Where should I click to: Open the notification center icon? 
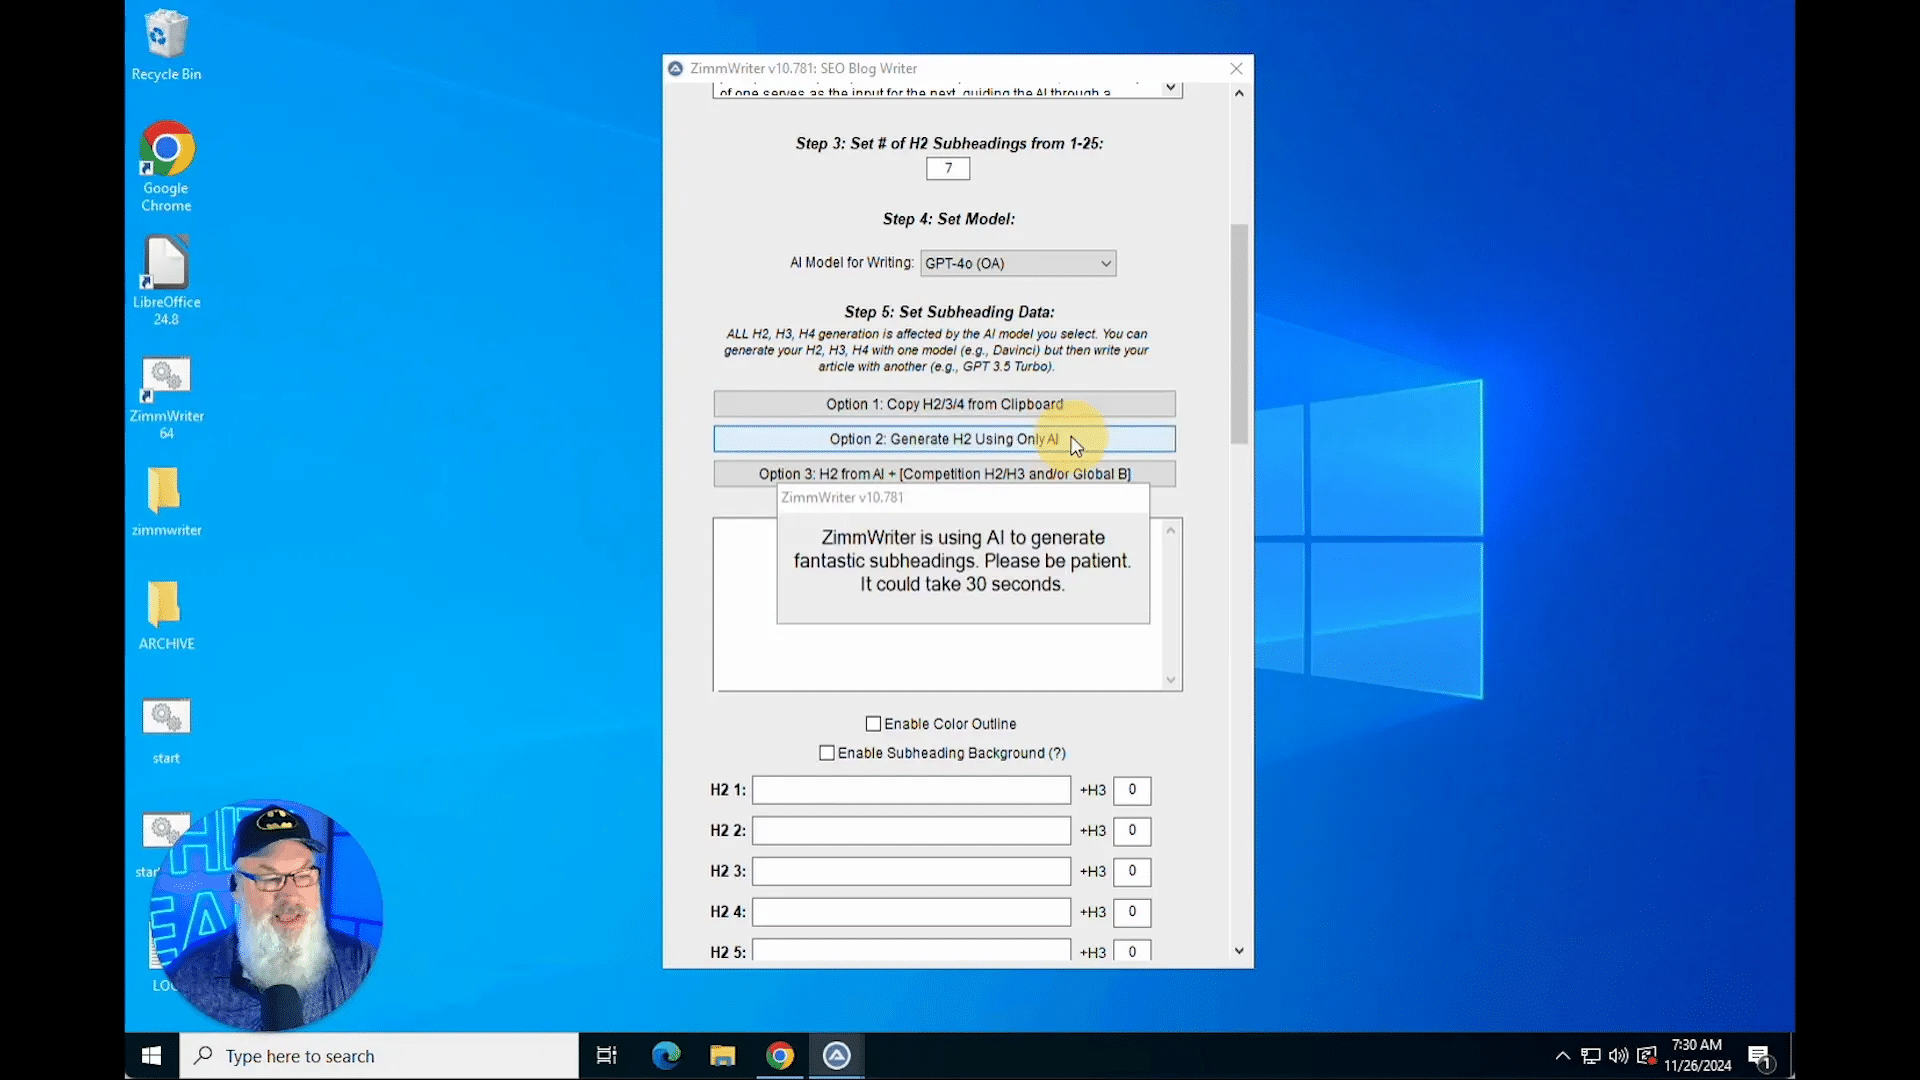(x=1760, y=1056)
